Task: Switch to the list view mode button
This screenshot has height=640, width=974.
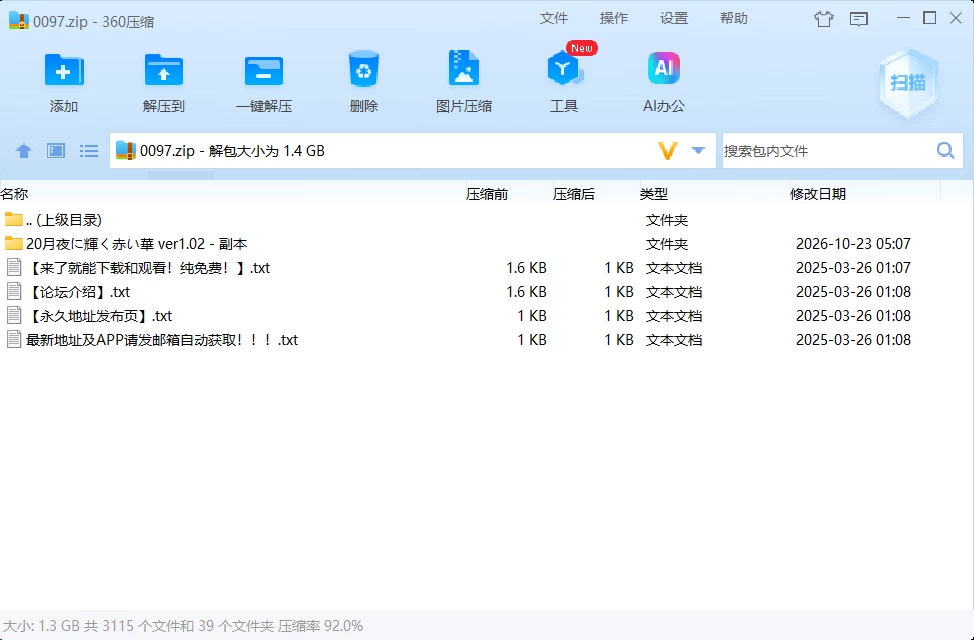Action: [89, 151]
